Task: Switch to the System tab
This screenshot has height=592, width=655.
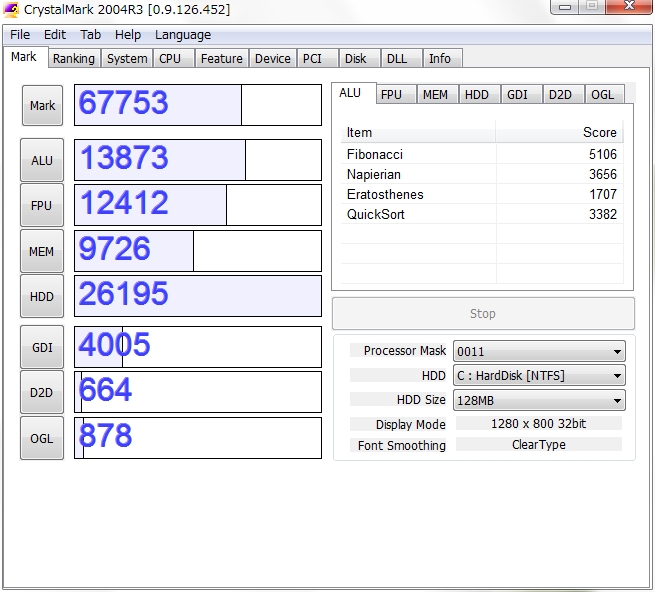Action: point(127,58)
